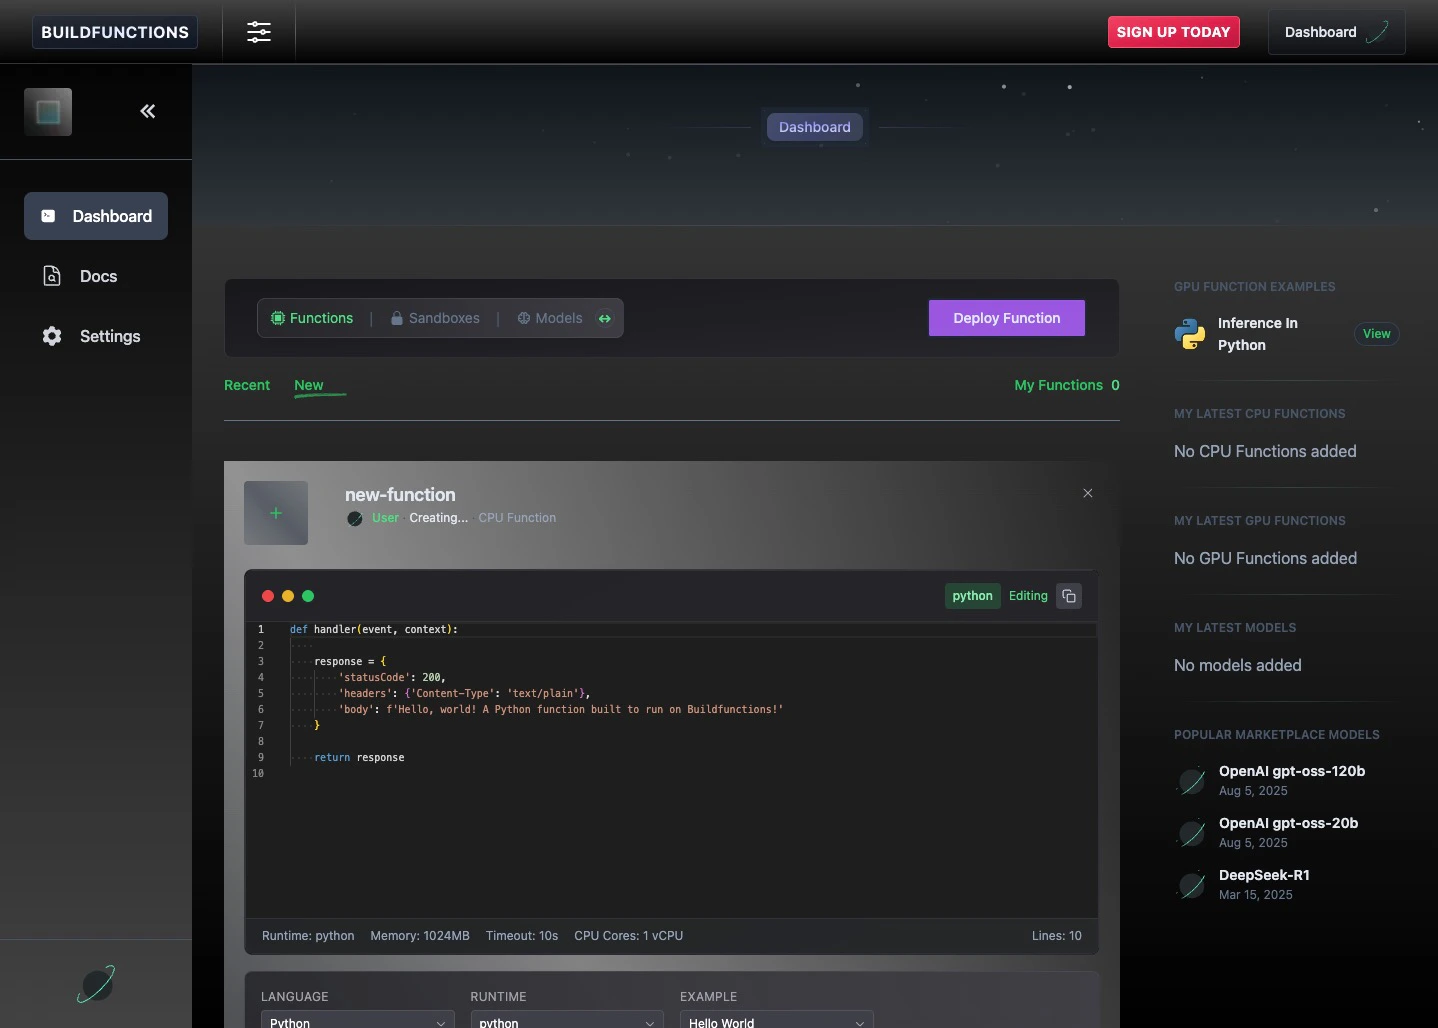The width and height of the screenshot is (1438, 1028).
Task: View the Inference In Python example
Action: tap(1376, 334)
